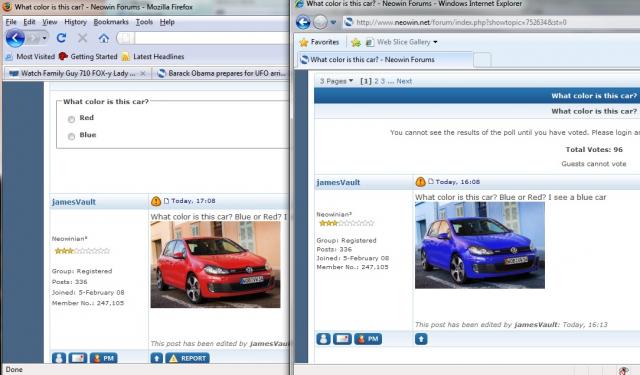The width and height of the screenshot is (640, 375).
Task: Open Firefox back/forward history dropdown arrow
Action: click(x=44, y=38)
